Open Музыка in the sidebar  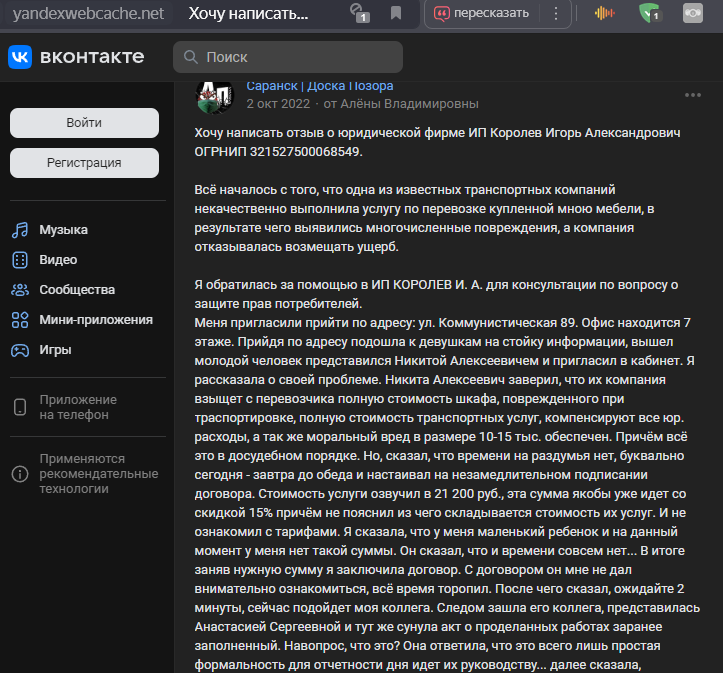pos(63,230)
